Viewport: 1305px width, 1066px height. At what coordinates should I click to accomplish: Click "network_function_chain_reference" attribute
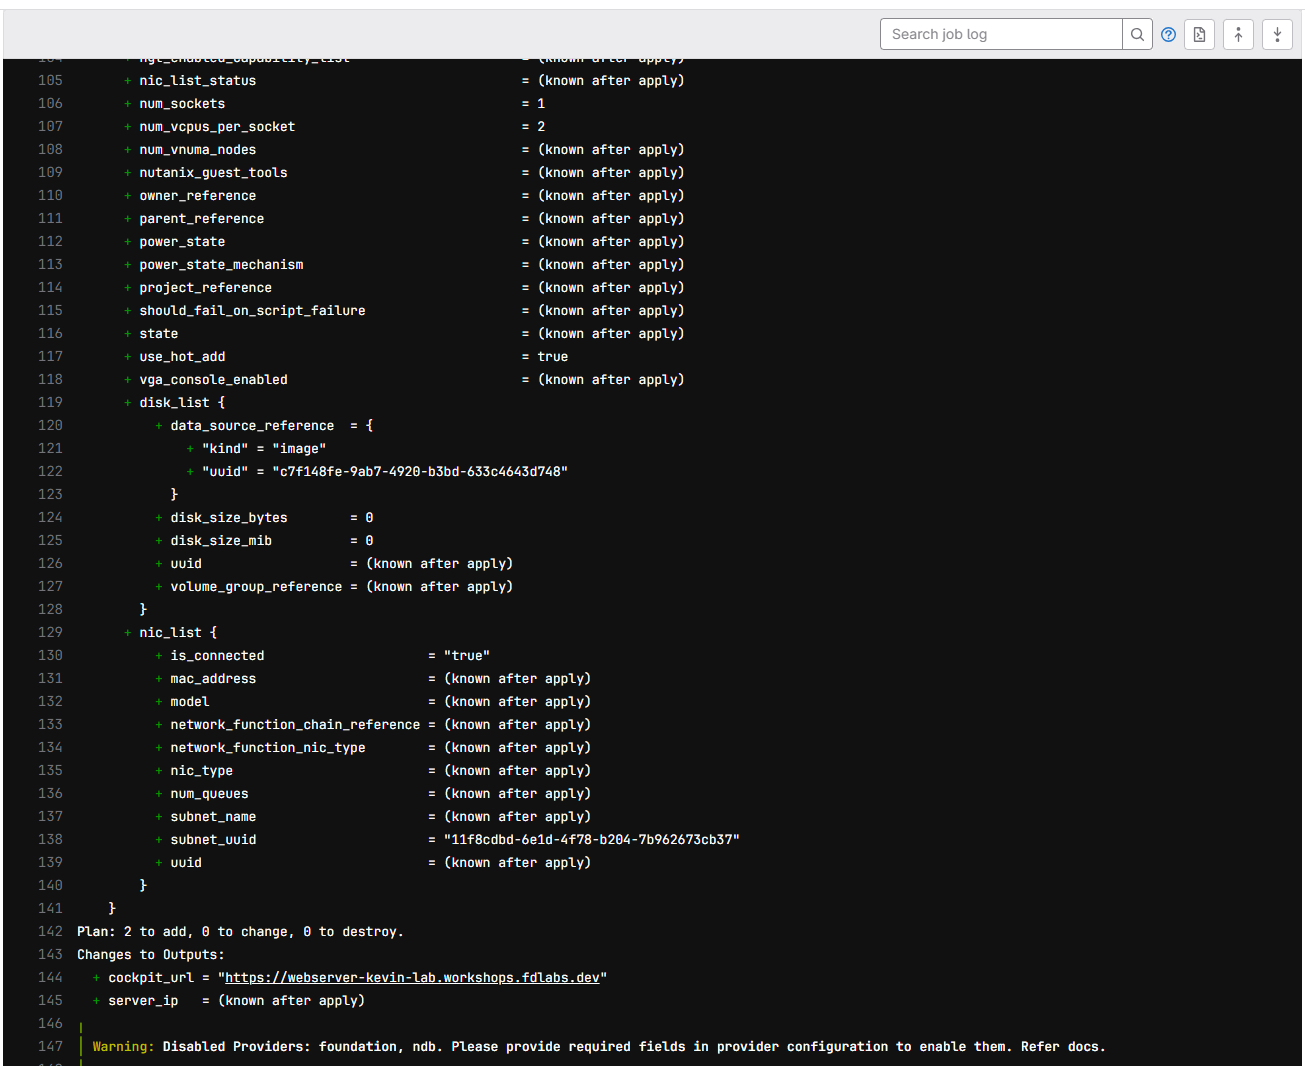pos(295,725)
